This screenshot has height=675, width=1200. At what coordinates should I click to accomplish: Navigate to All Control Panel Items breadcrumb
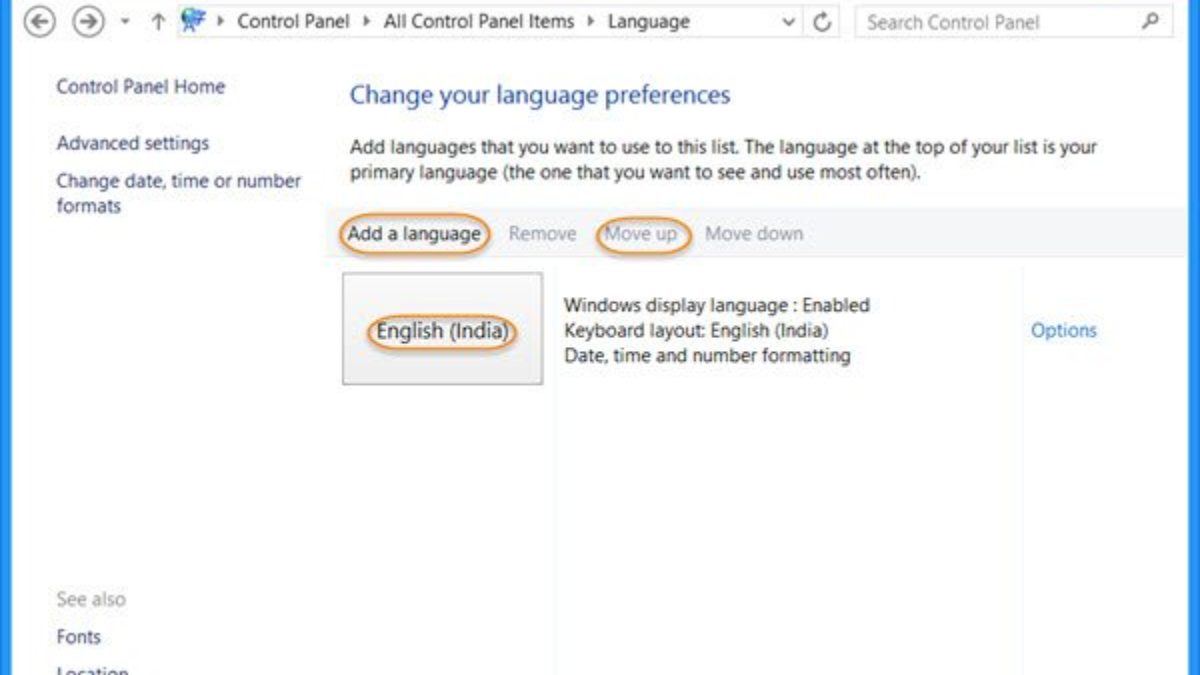[x=479, y=22]
